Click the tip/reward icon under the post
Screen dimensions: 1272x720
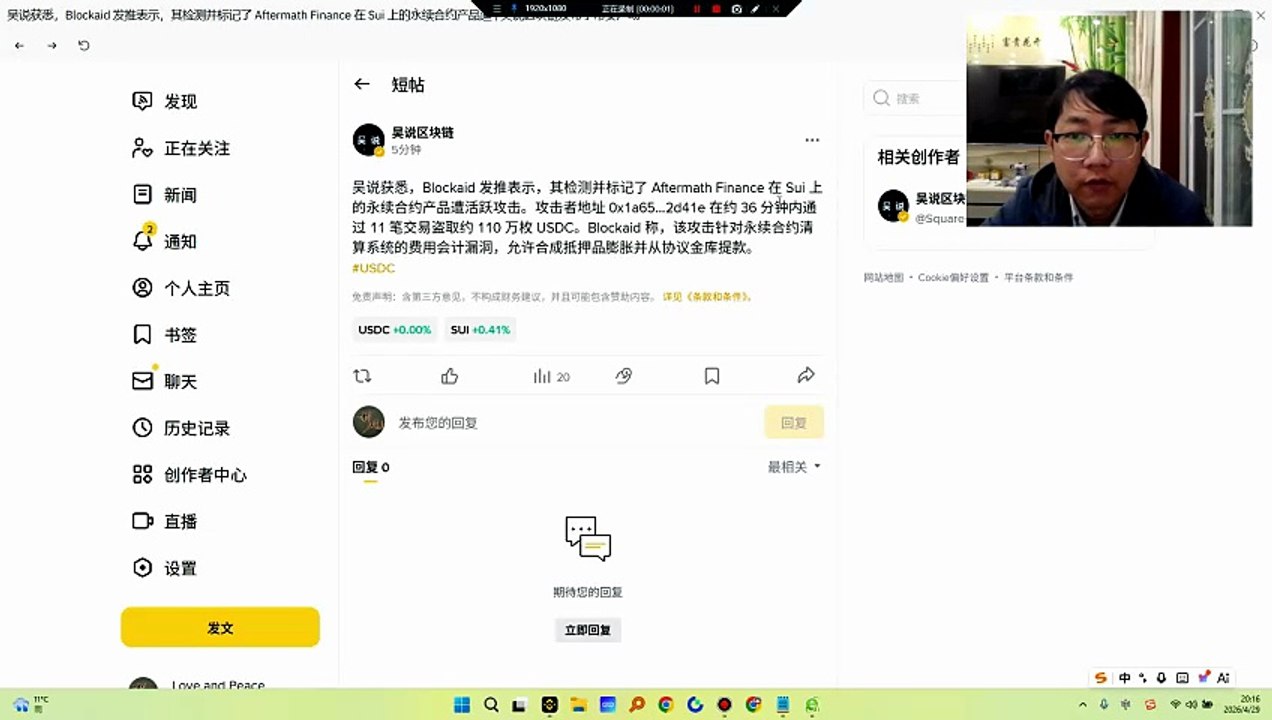point(624,376)
